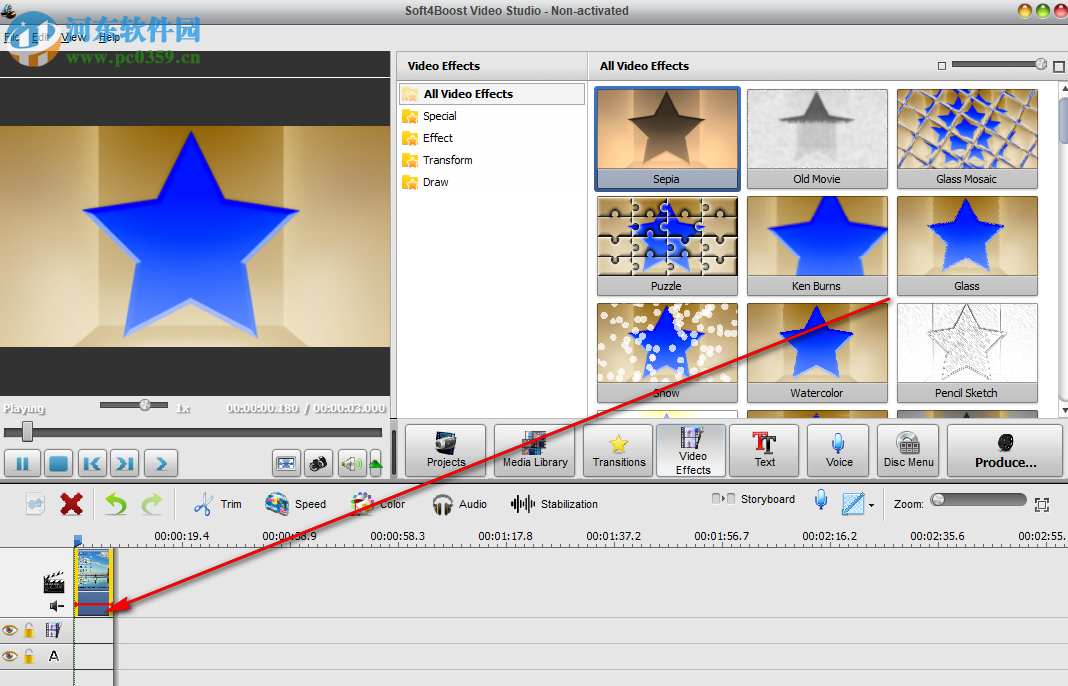Choose the Puzzle effect thumbnail
This screenshot has height=686, width=1068.
(667, 246)
